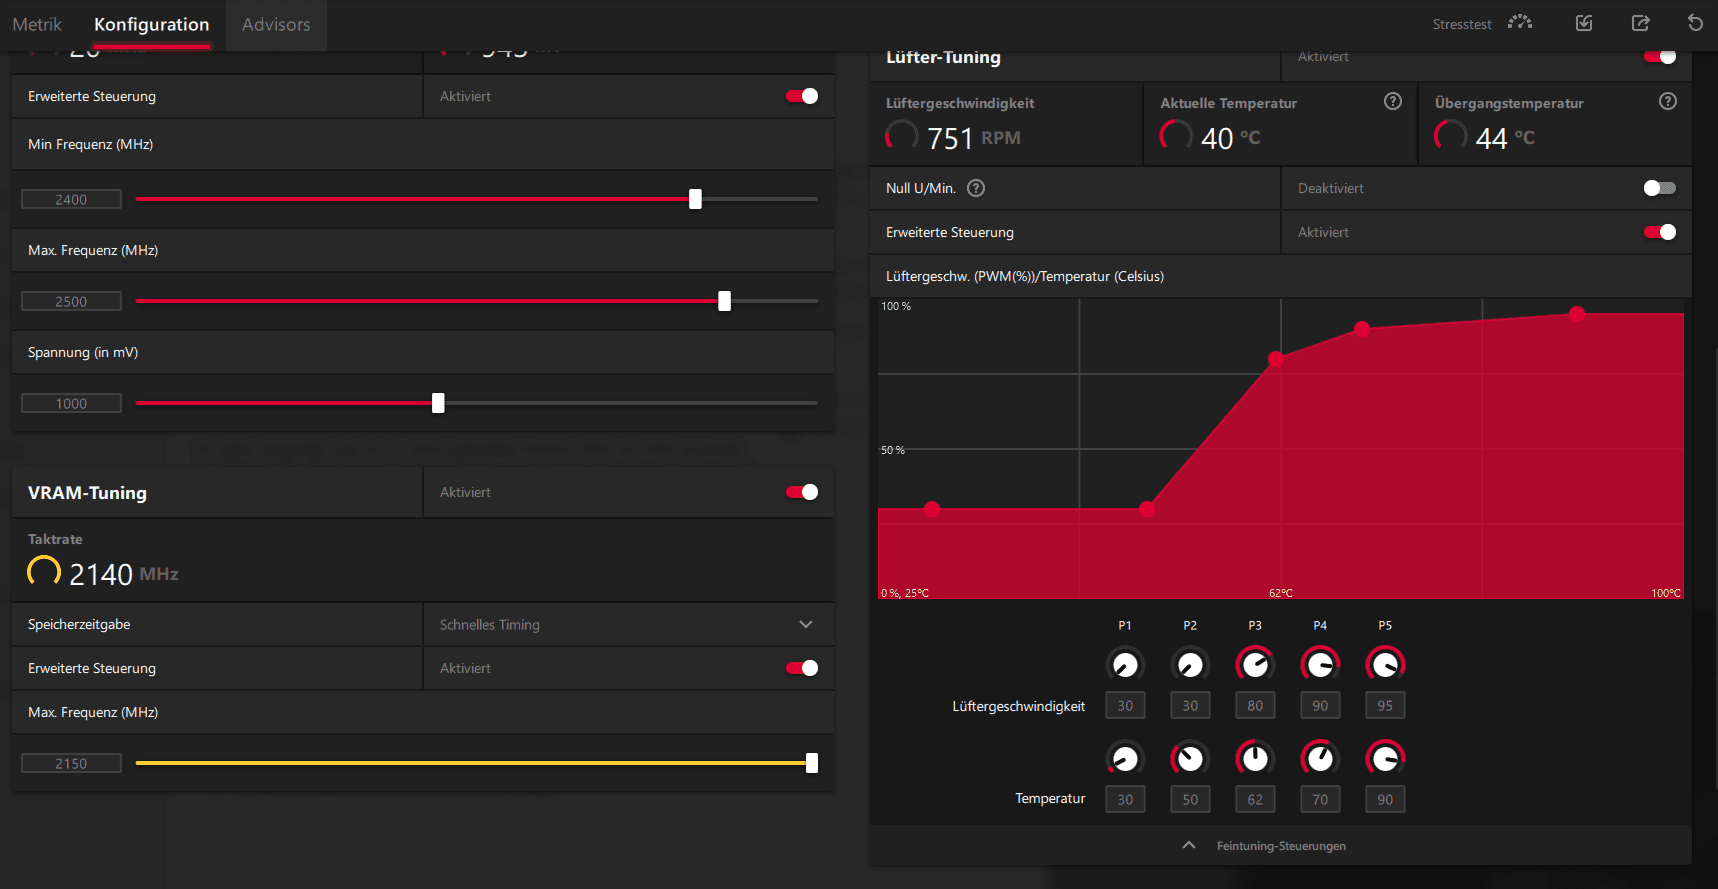The height and width of the screenshot is (889, 1718).
Task: Click the P5 Lüftergeschwindigkeit dial
Action: 1385,664
